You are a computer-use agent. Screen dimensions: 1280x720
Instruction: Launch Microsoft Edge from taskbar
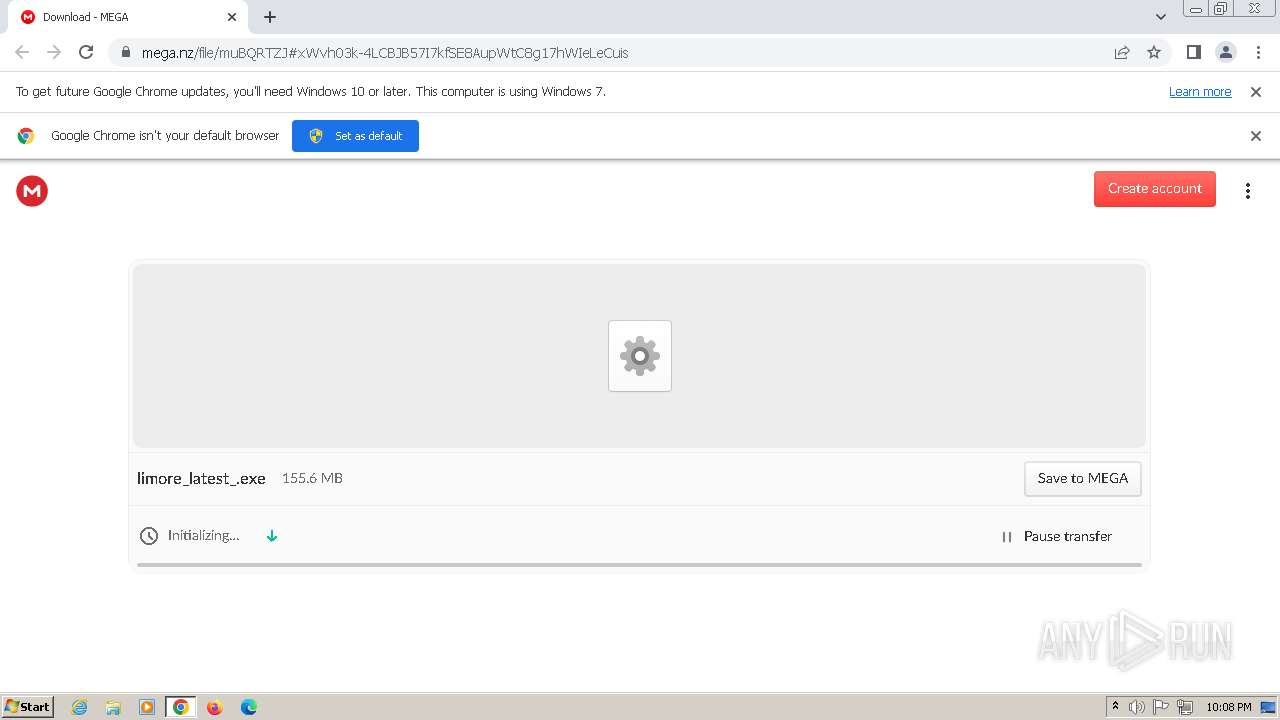(249, 707)
